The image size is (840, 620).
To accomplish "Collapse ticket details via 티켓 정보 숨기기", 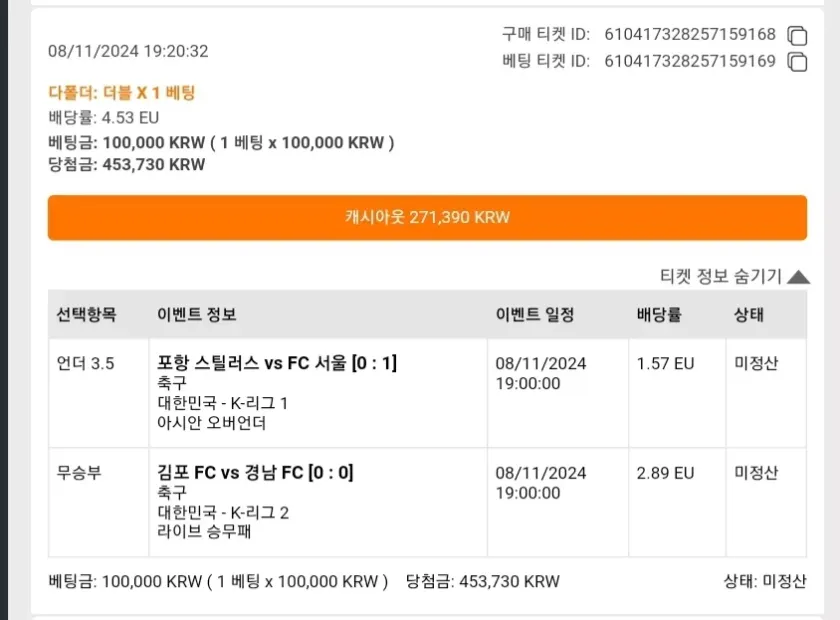I will 735,277.
